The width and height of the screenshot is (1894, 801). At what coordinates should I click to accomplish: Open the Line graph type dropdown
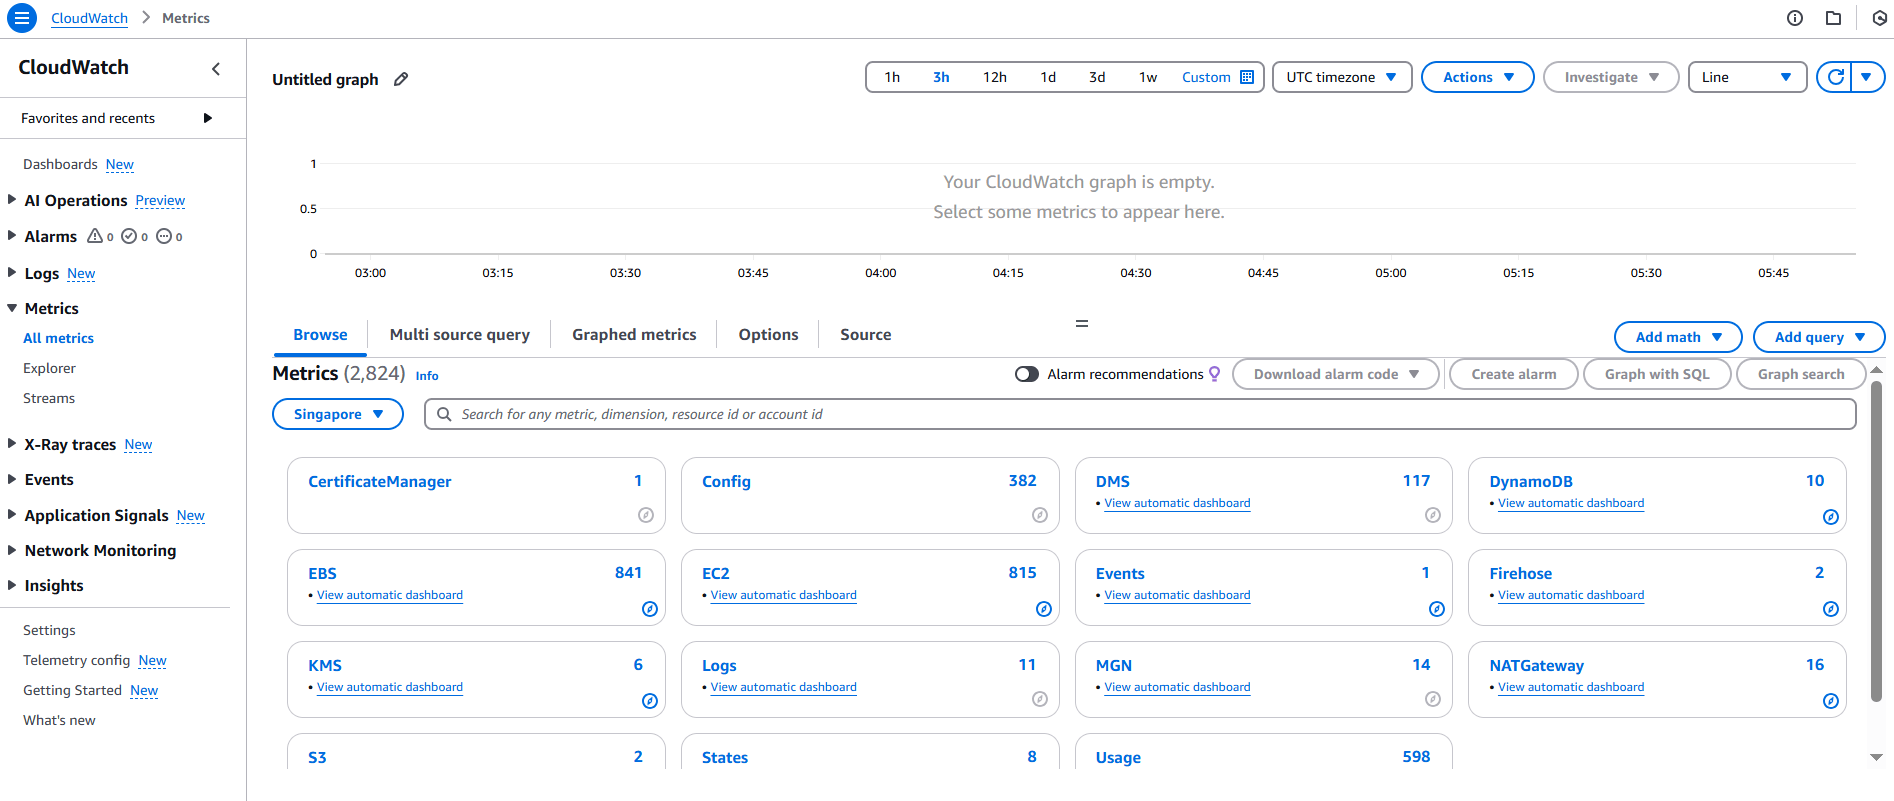1747,77
